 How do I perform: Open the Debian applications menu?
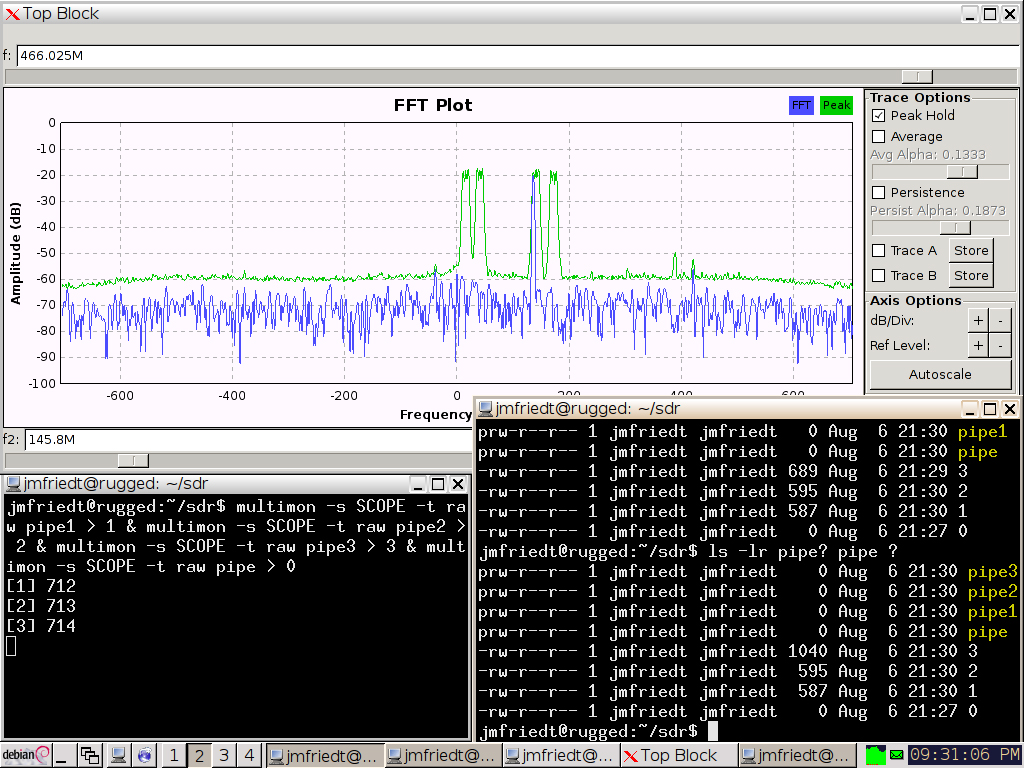pyautogui.click(x=26, y=756)
